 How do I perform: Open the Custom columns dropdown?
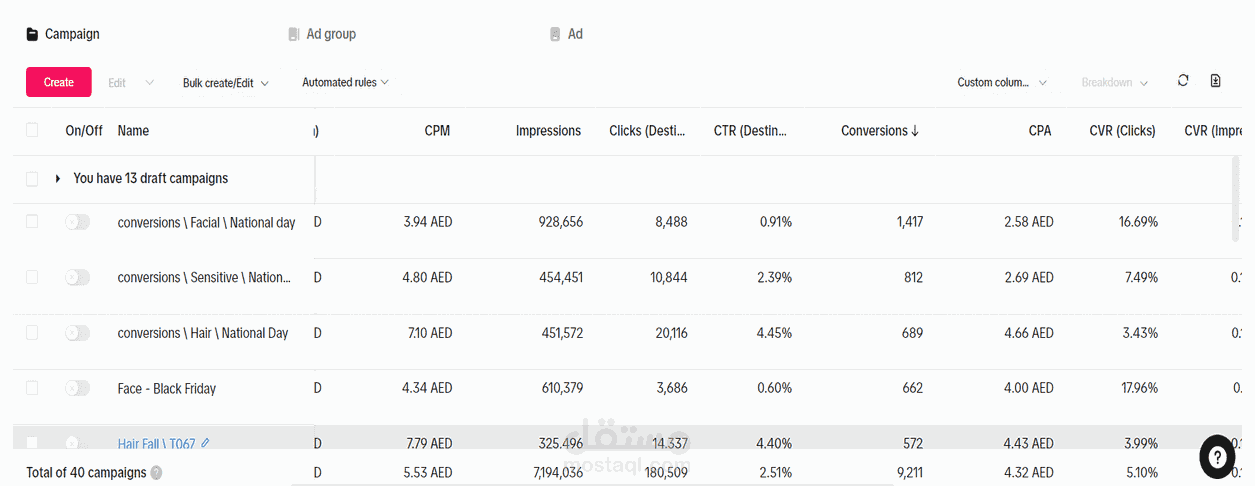(x=1002, y=83)
